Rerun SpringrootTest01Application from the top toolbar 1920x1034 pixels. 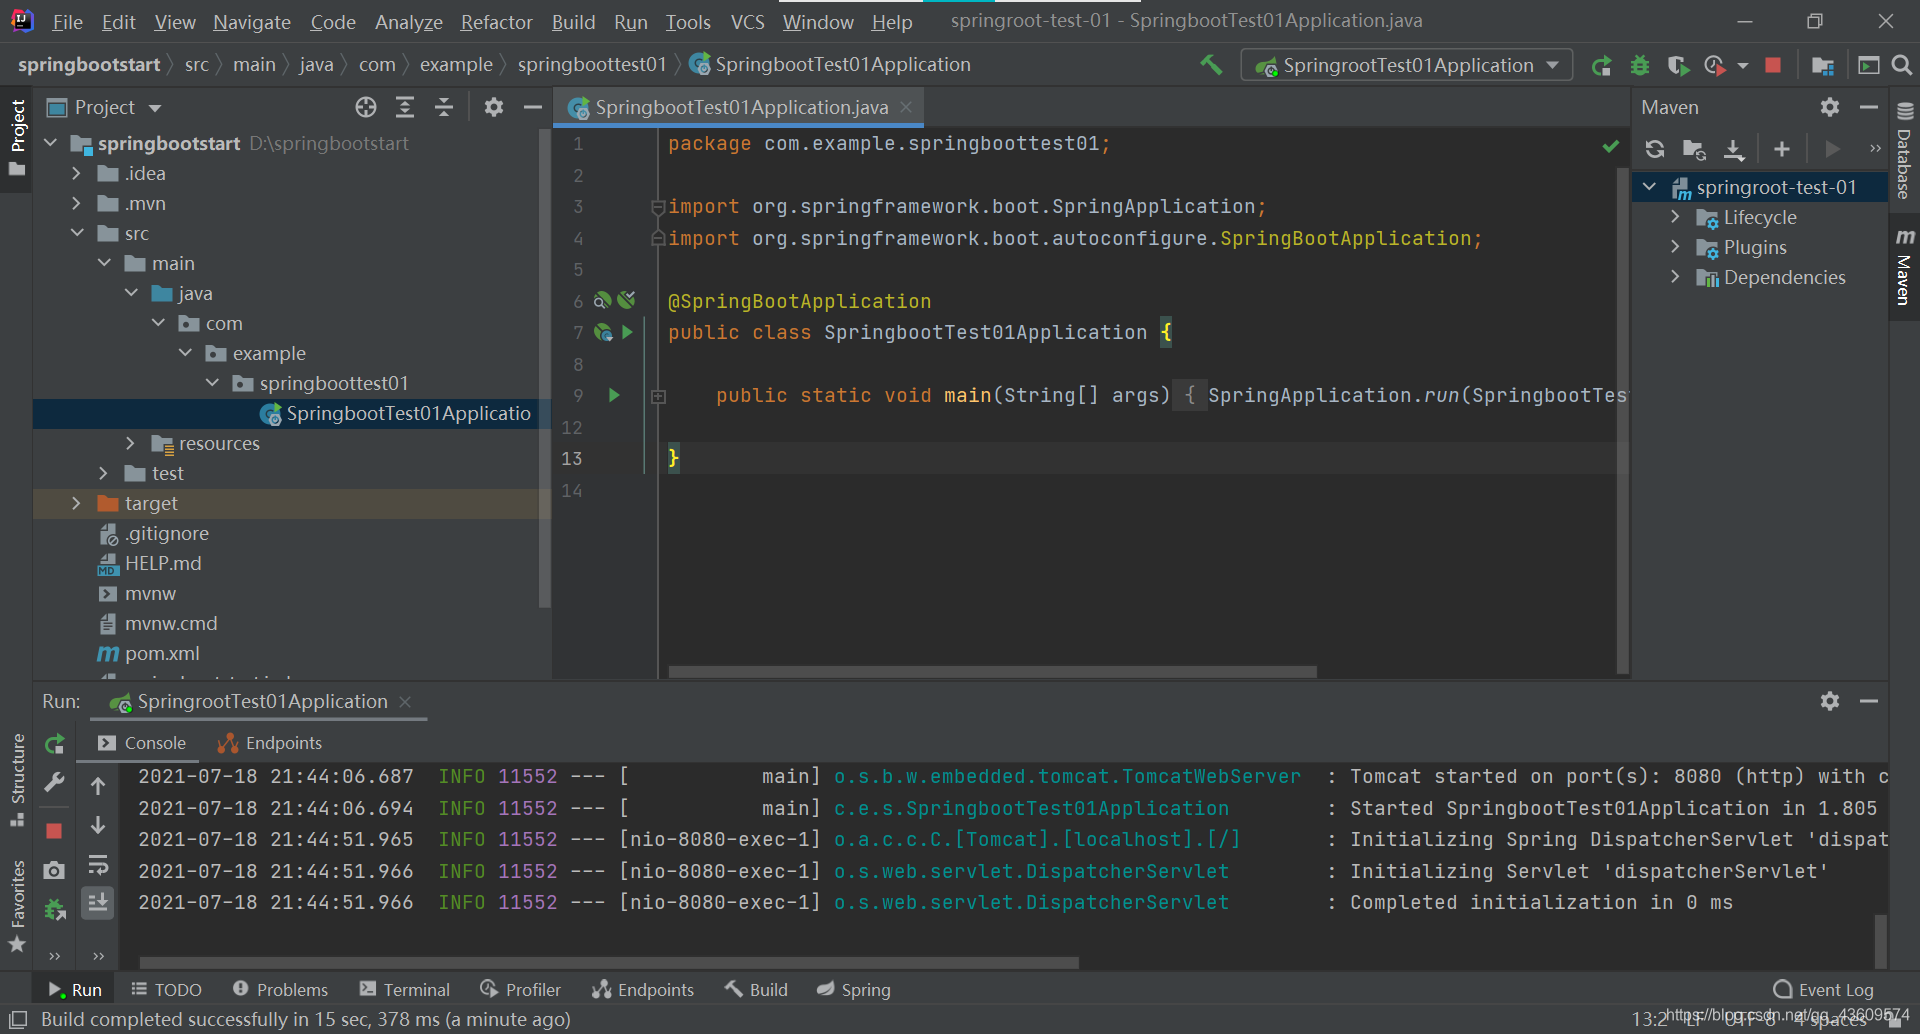[1601, 65]
